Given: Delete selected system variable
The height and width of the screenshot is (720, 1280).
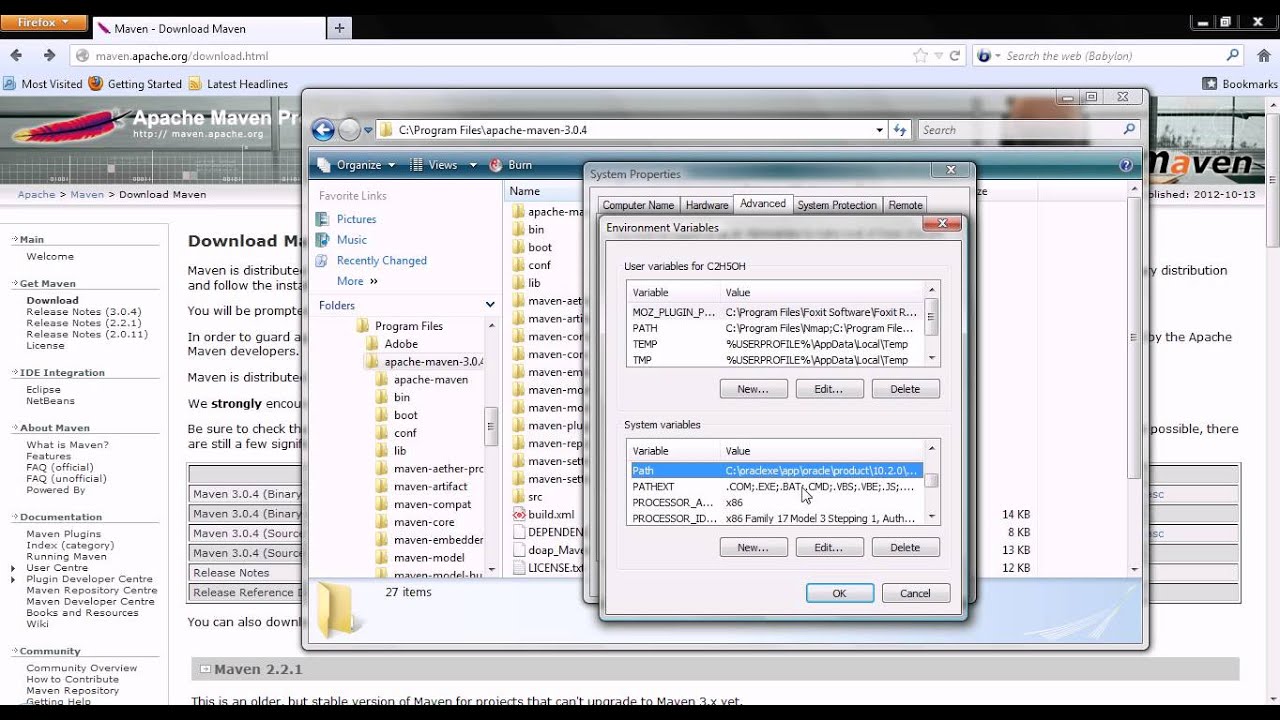Looking at the screenshot, I should [905, 547].
